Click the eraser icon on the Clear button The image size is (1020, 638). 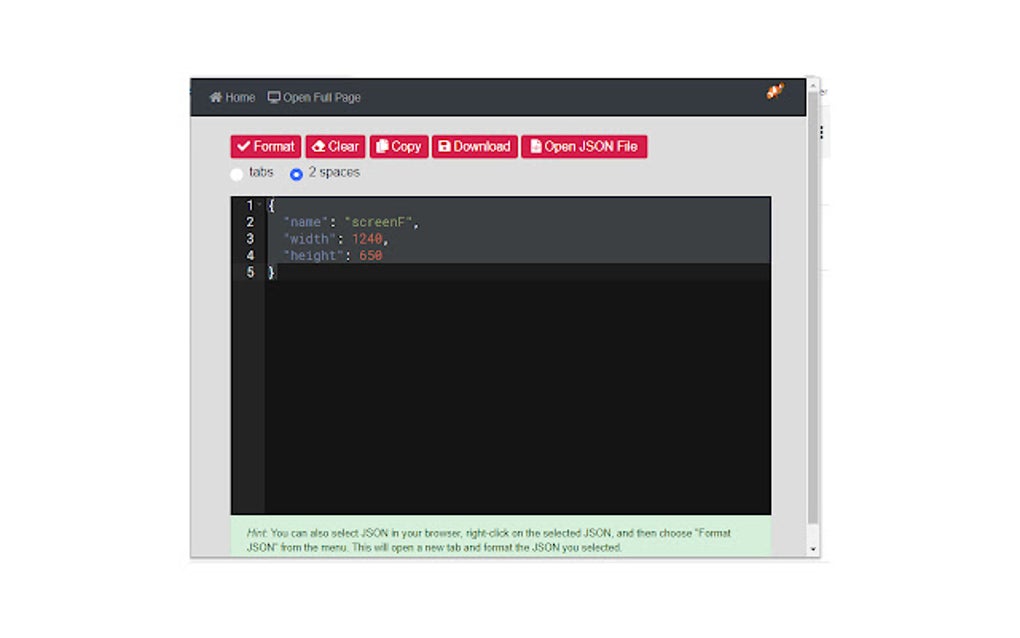[x=318, y=146]
